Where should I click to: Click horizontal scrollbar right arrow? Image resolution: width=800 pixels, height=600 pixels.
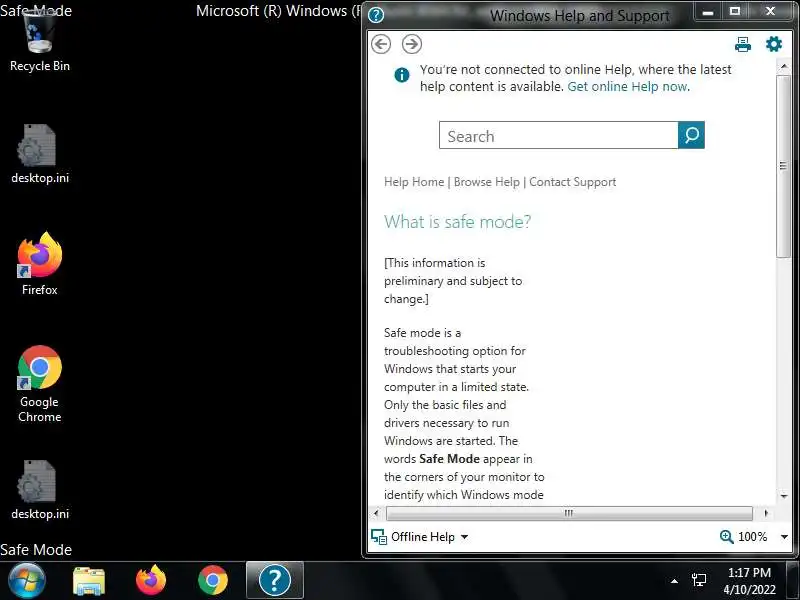pyautogui.click(x=766, y=513)
